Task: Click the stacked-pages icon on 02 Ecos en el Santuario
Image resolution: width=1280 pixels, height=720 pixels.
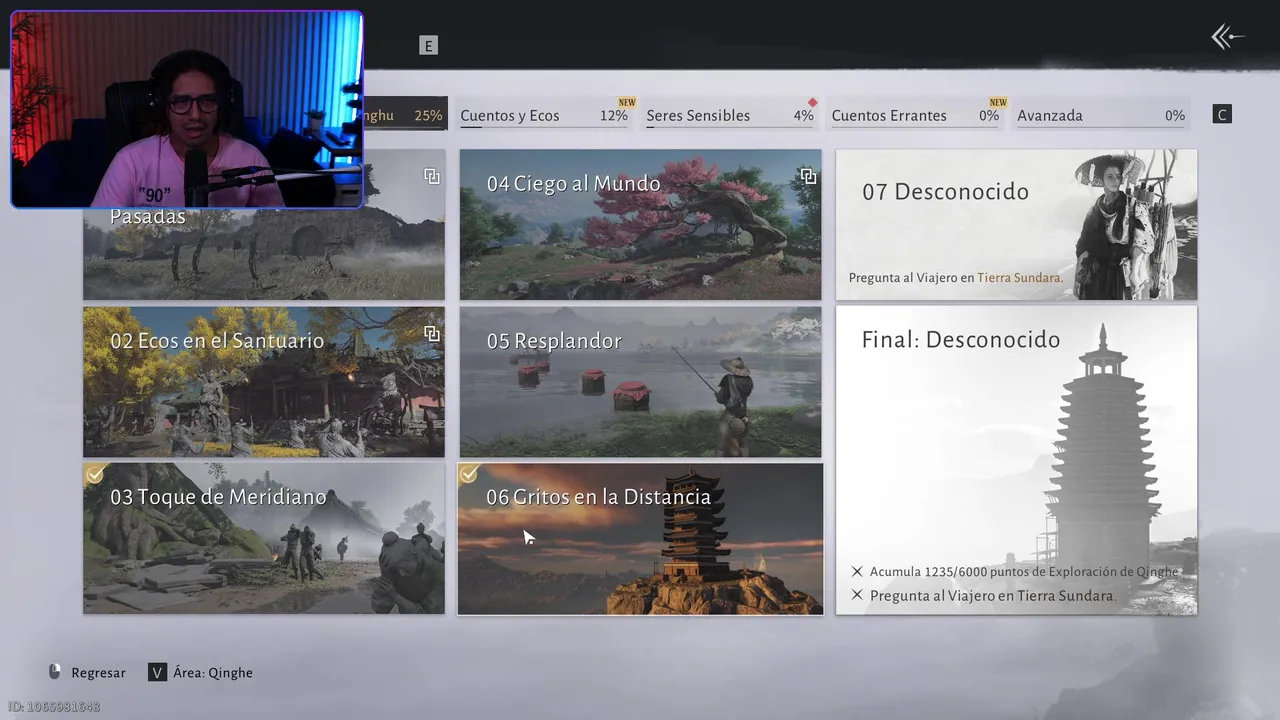Action: tap(431, 333)
